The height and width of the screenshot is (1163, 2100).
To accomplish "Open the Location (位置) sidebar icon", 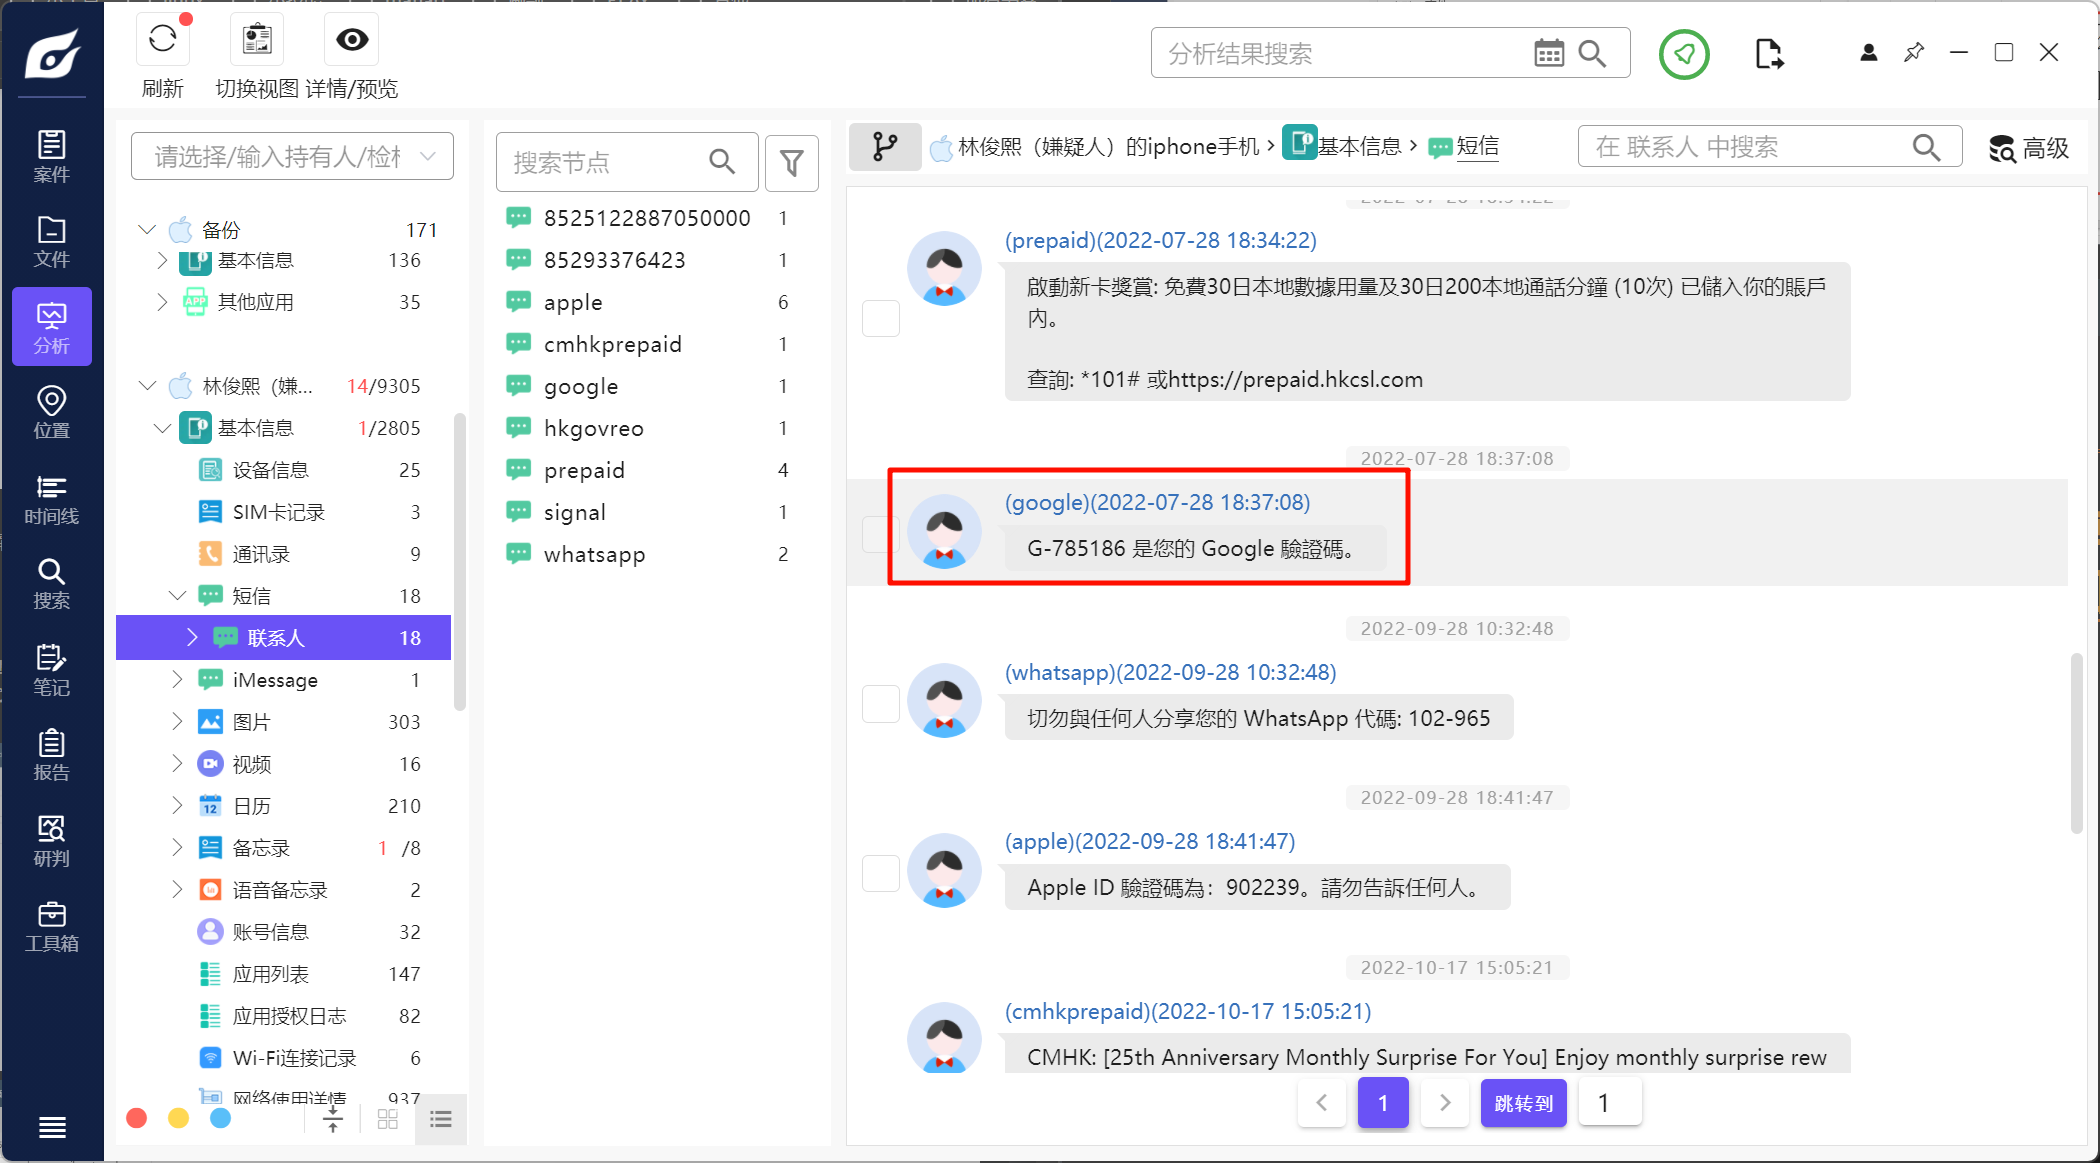I will [x=51, y=413].
